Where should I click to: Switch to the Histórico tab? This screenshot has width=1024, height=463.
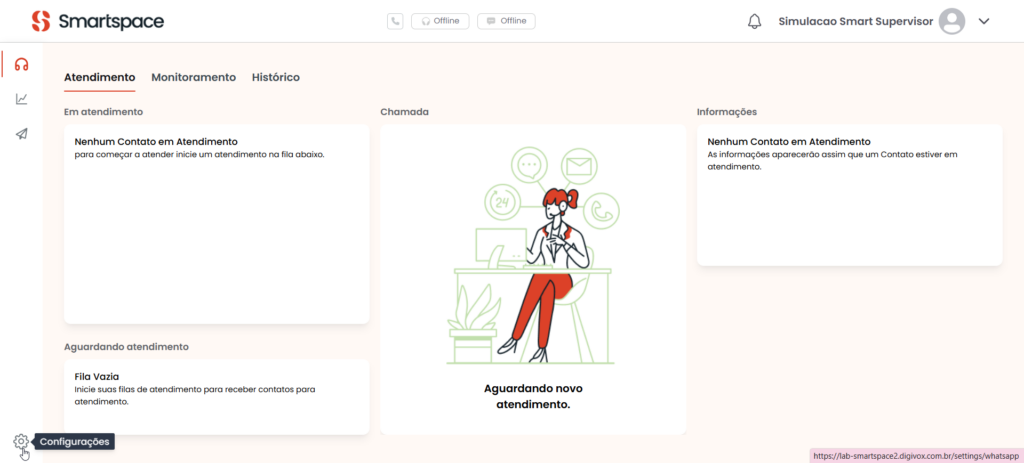tap(275, 77)
